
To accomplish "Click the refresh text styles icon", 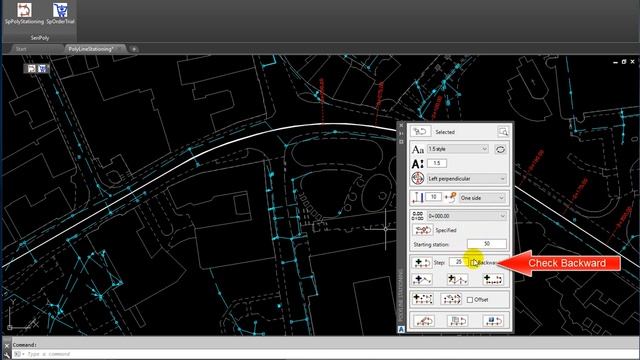I will (500, 149).
